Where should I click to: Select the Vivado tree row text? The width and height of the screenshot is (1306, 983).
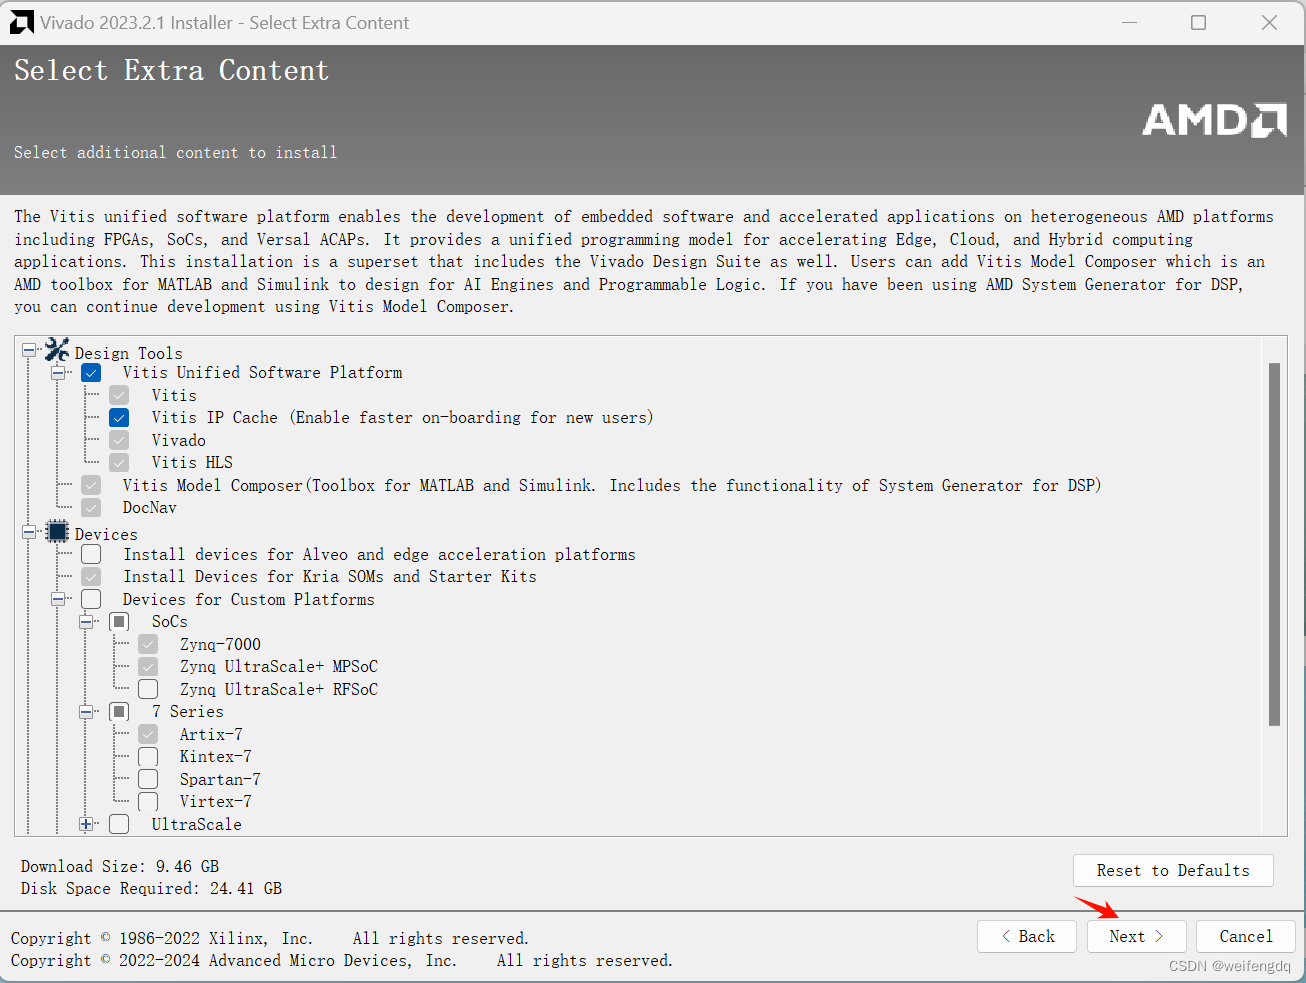[179, 441]
